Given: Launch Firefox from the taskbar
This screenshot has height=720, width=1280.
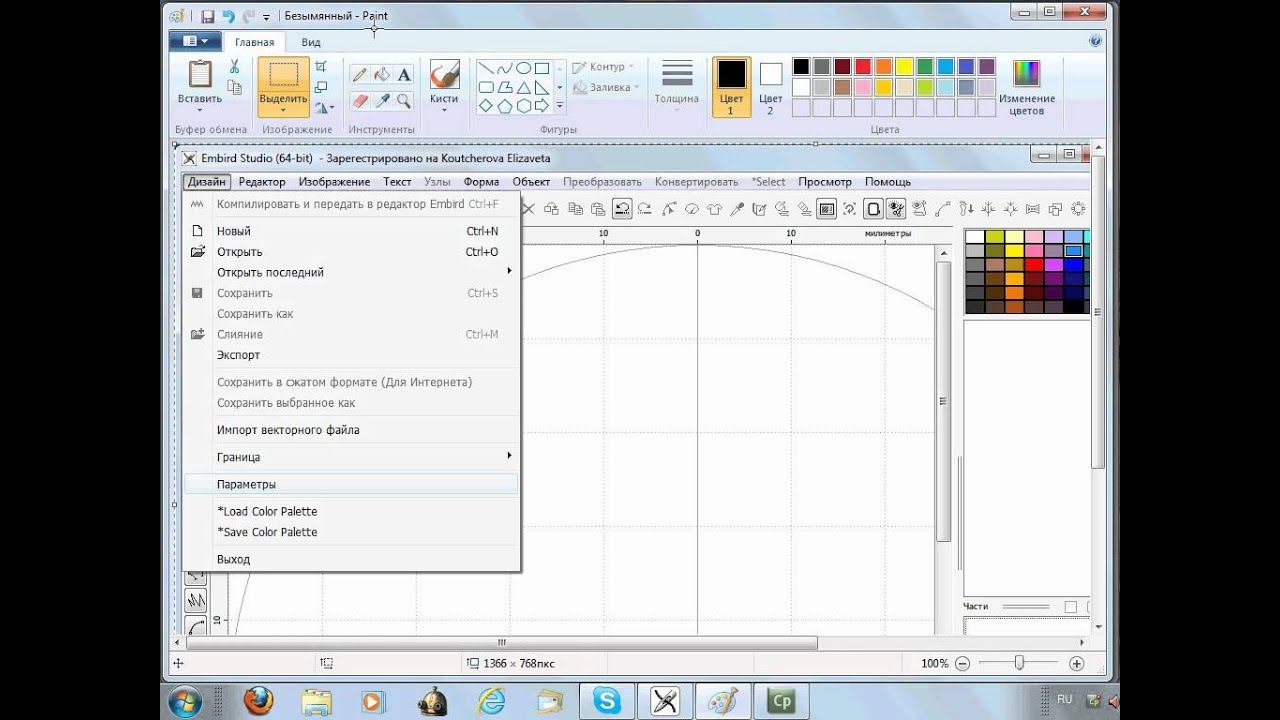Looking at the screenshot, I should point(258,700).
